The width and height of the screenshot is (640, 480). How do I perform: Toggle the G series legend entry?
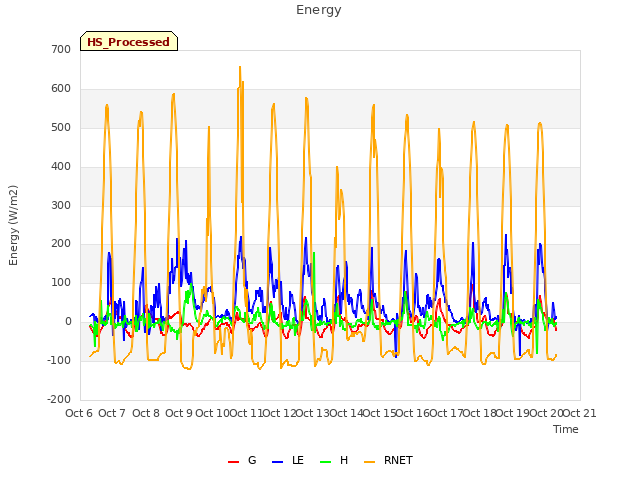pos(242,461)
